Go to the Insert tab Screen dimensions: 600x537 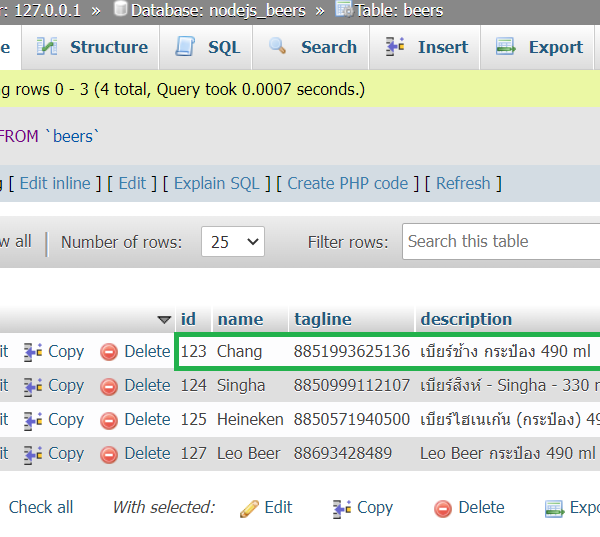pyautogui.click(x=428, y=47)
